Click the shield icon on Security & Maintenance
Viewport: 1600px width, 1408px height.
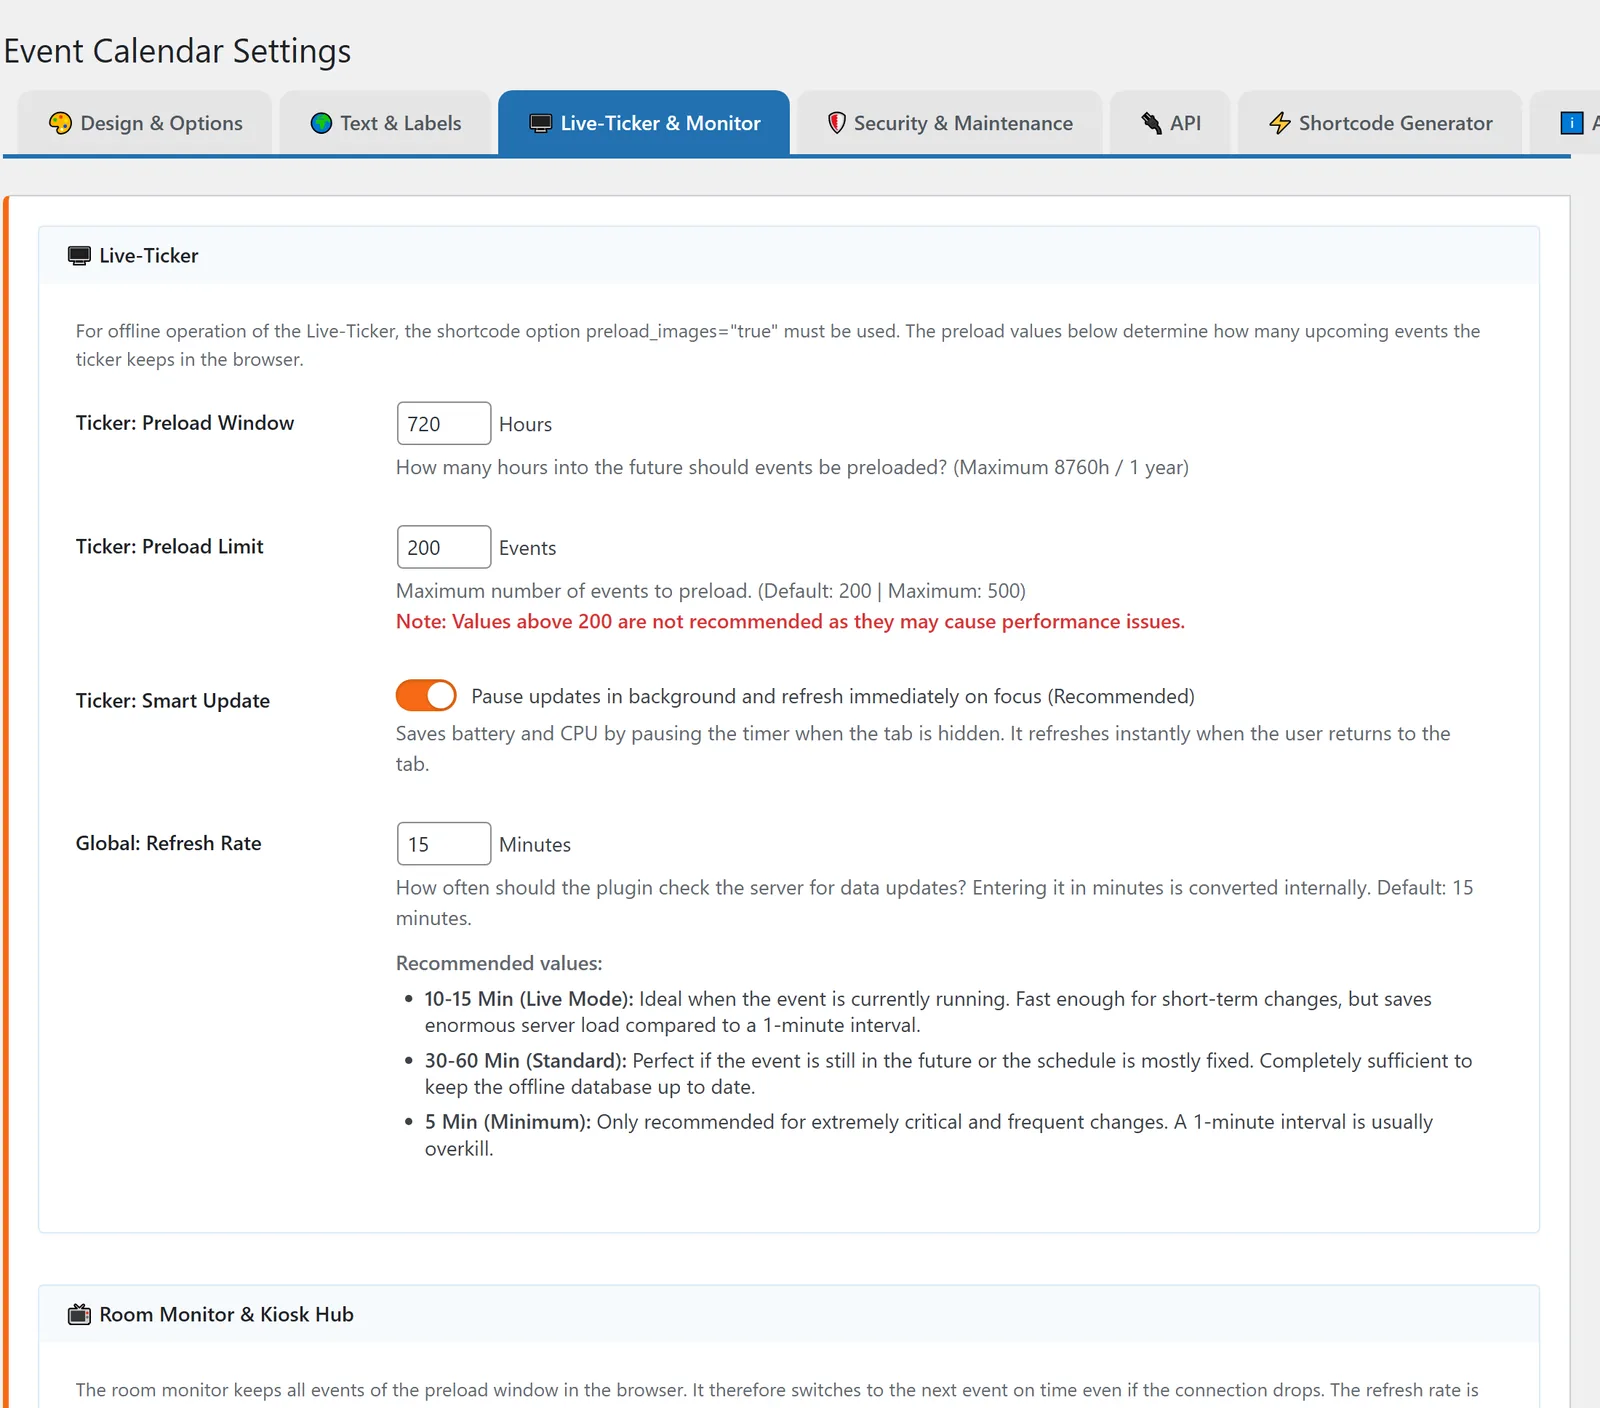(x=837, y=123)
